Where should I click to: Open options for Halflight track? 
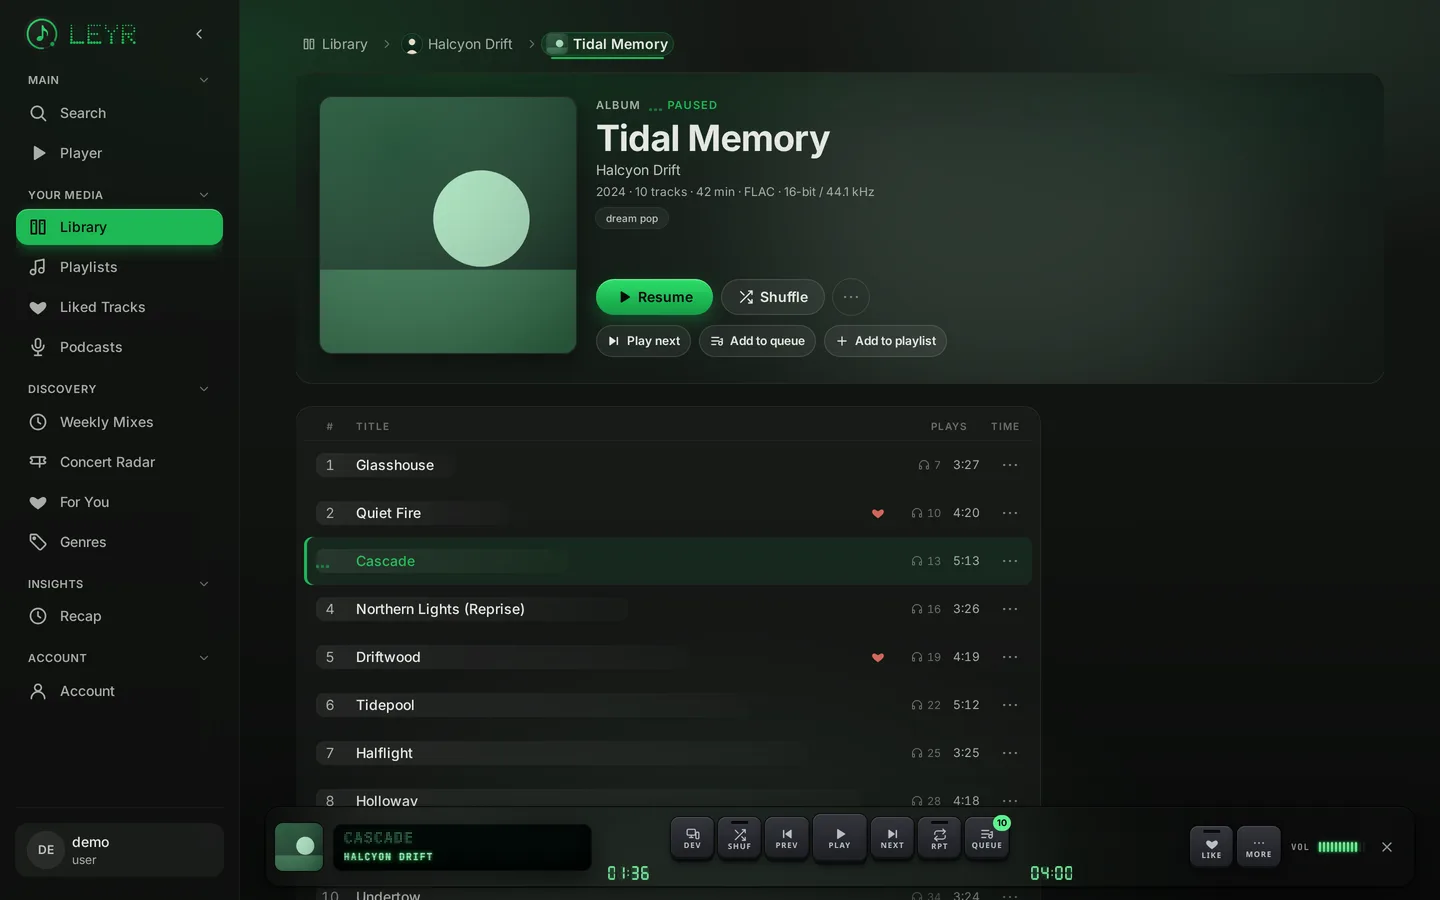click(1010, 753)
